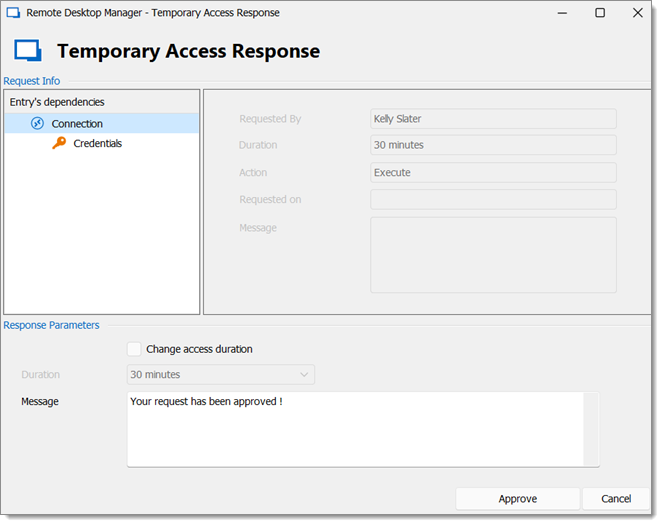Click the chevron arrow of the Duration combo box
The width and height of the screenshot is (662, 525).
coord(304,374)
